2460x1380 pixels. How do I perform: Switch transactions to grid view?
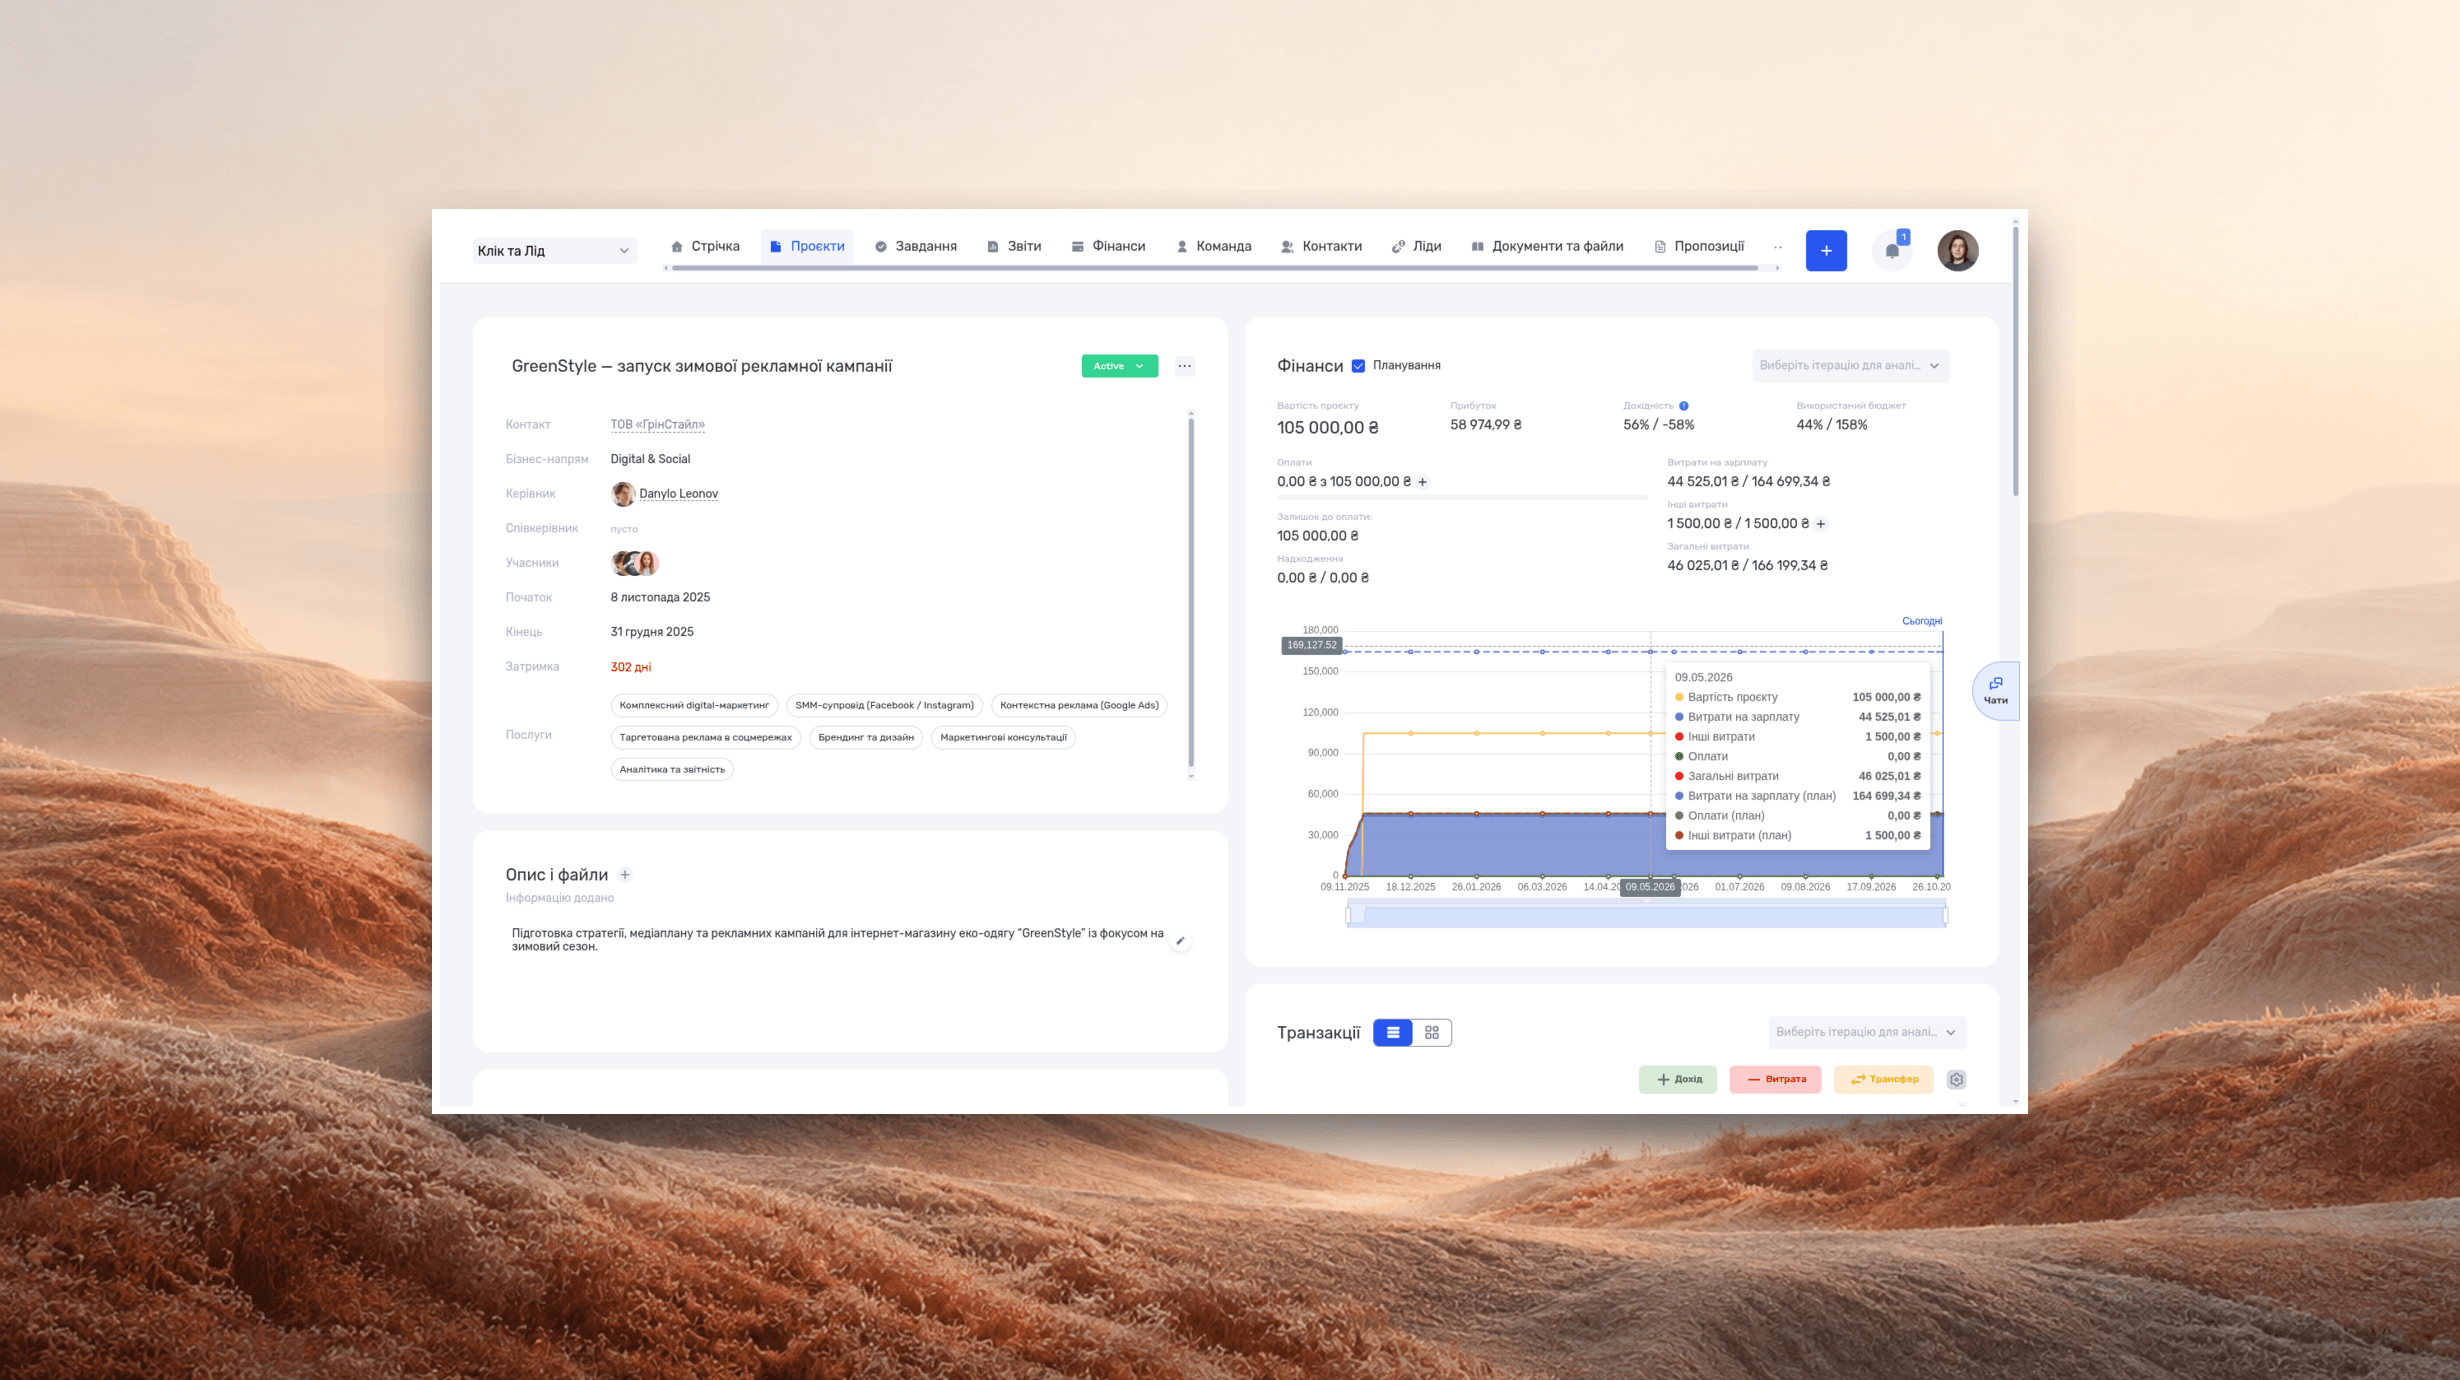point(1431,1032)
